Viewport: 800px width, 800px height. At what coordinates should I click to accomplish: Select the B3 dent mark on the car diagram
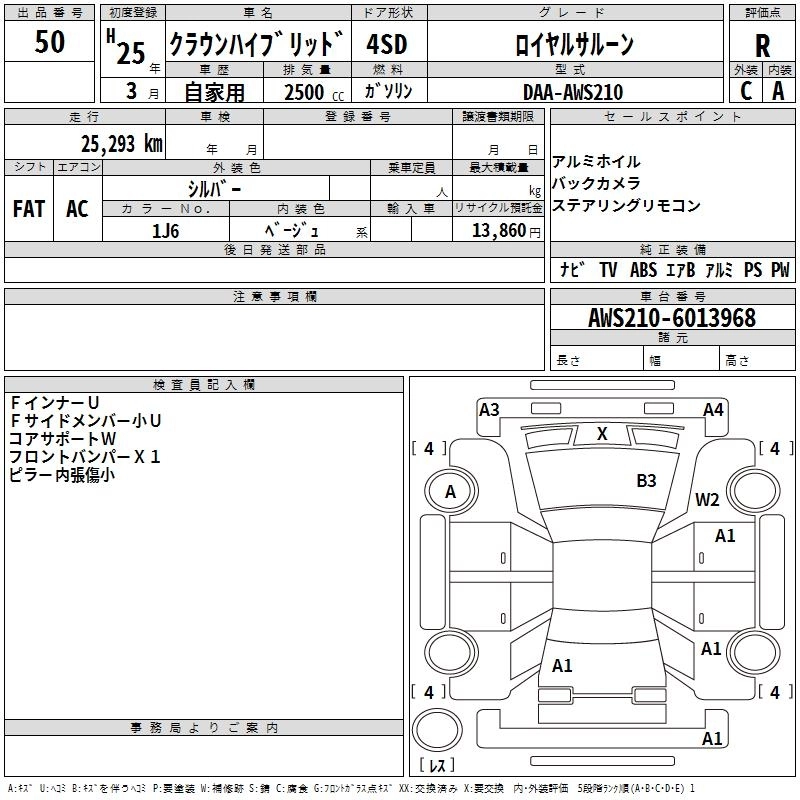pyautogui.click(x=647, y=481)
